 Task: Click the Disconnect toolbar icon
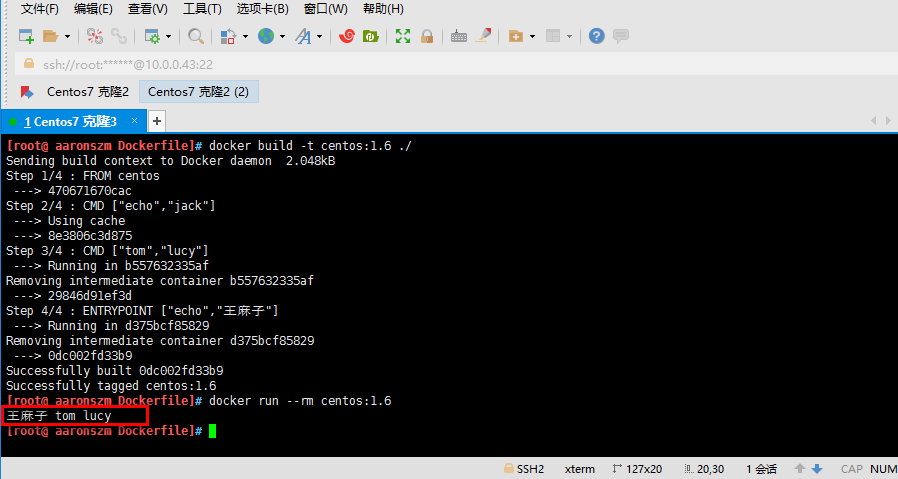tap(95, 36)
